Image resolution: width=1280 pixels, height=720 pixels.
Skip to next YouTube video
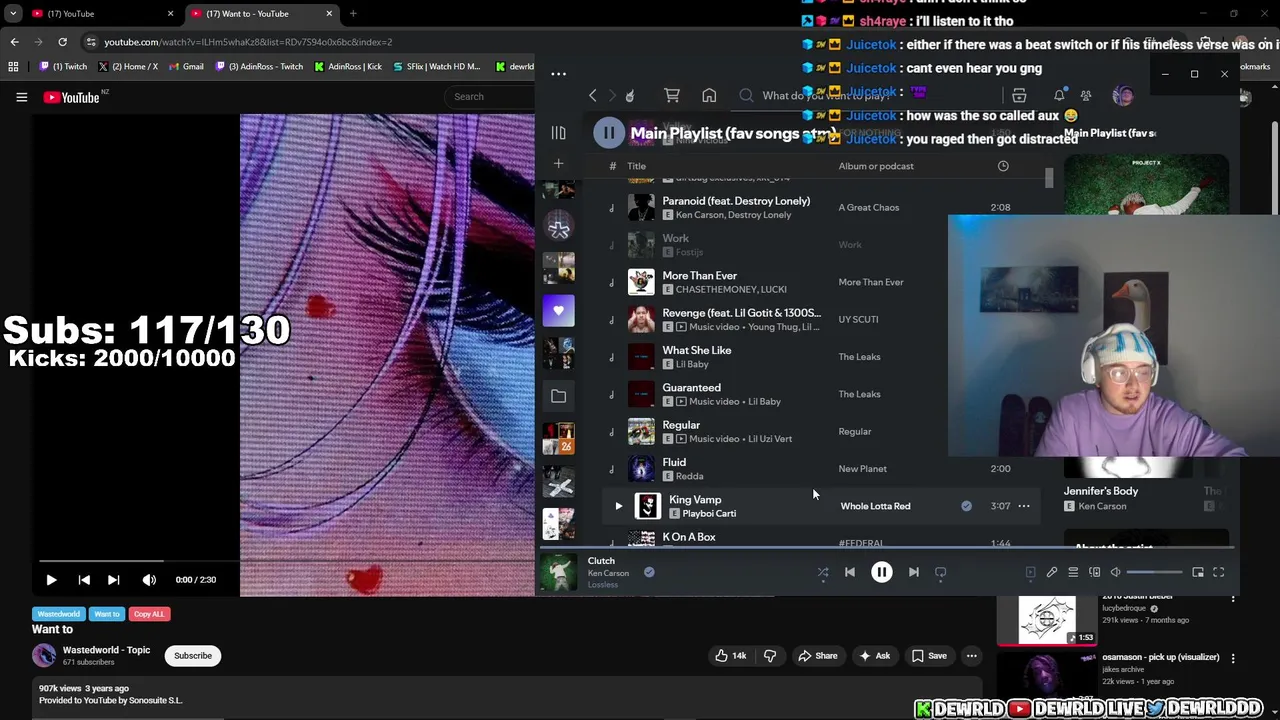113,580
